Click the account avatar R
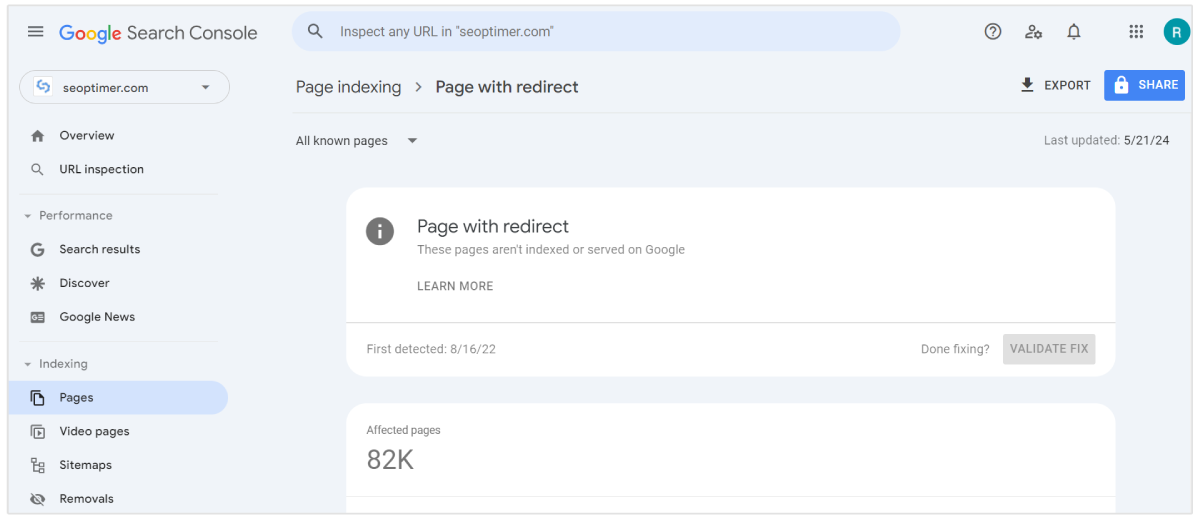Viewport: 1200px width, 519px height. [x=1176, y=32]
